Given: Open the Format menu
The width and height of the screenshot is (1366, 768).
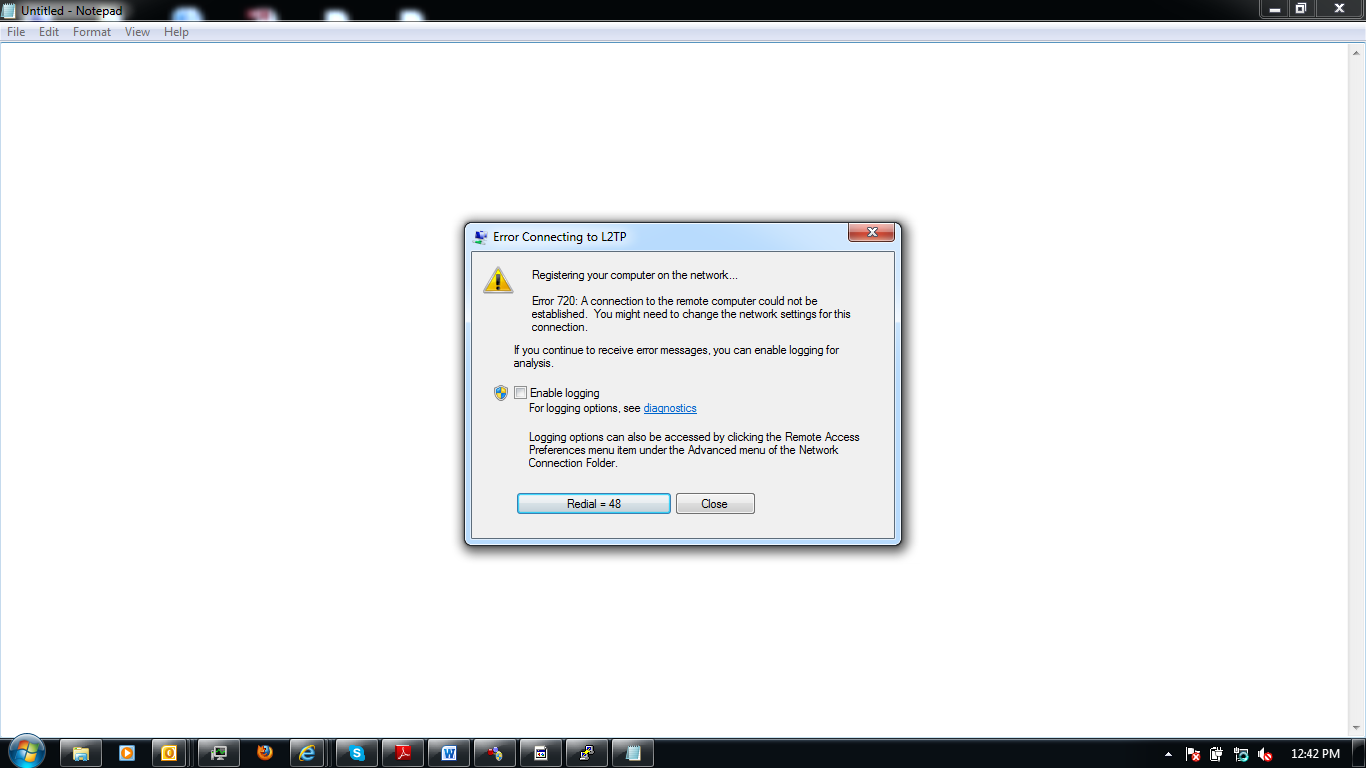Looking at the screenshot, I should (x=92, y=32).
